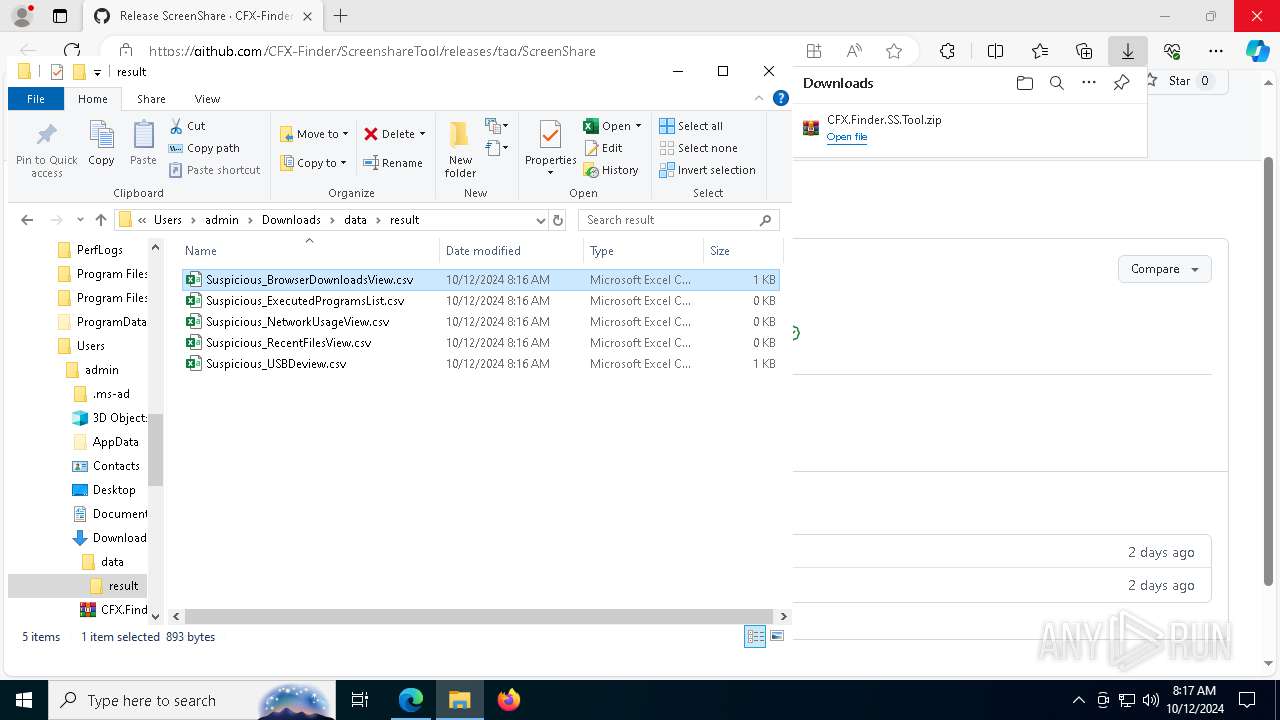Collapse the Explorer ribbon
This screenshot has height=720, width=1280.
pyautogui.click(x=760, y=98)
